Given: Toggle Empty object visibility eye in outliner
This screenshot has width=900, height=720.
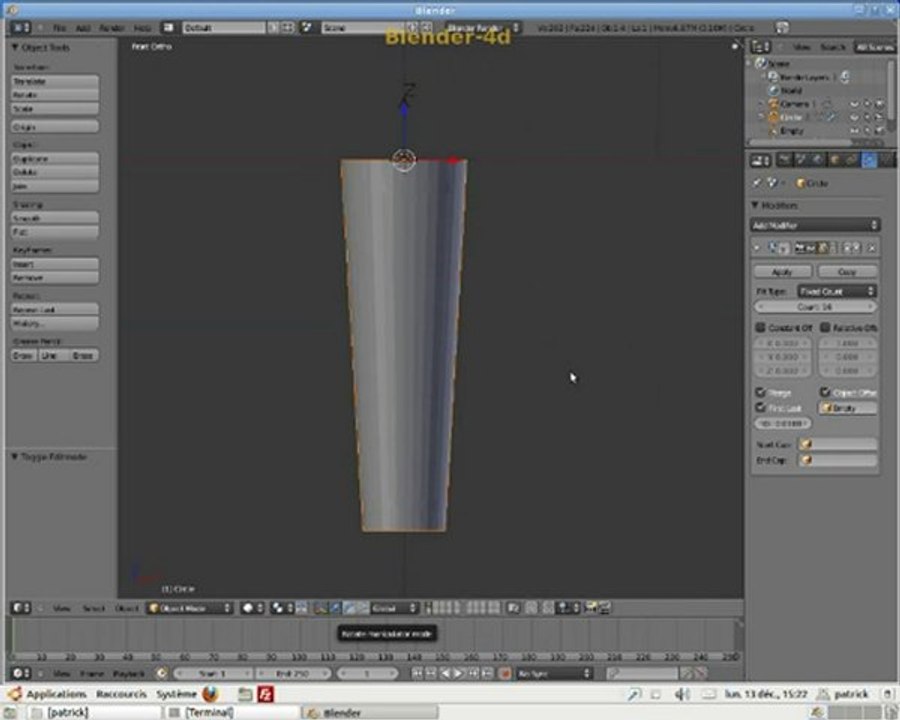Looking at the screenshot, I should [854, 131].
